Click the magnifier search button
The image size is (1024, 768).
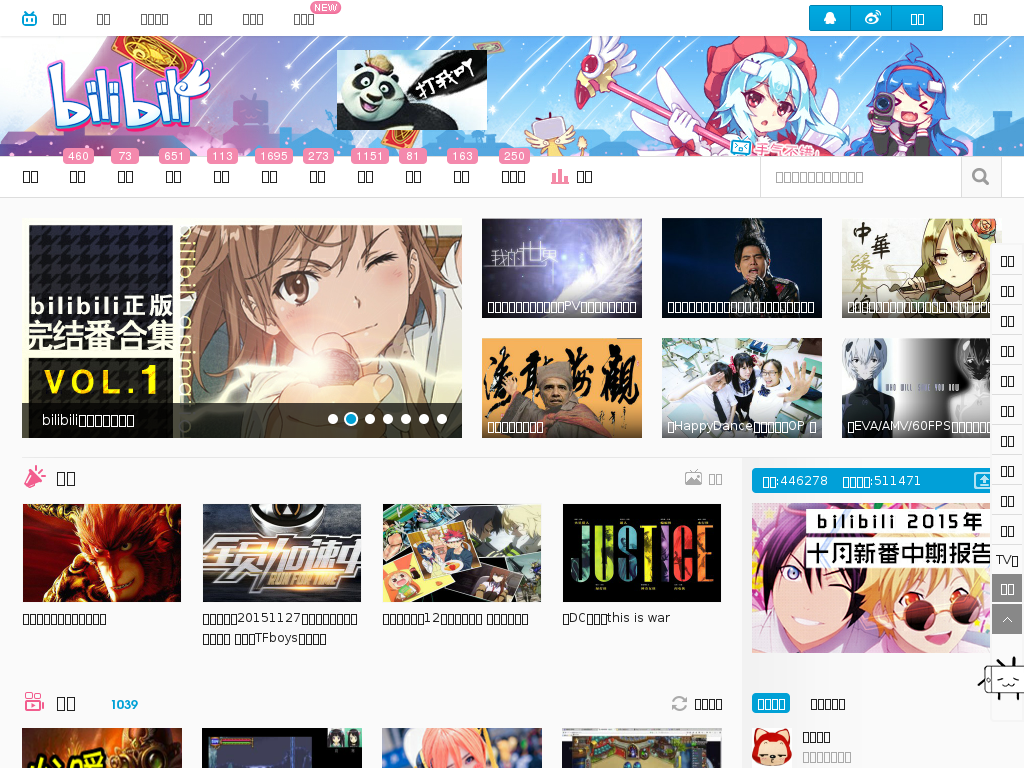(x=980, y=177)
